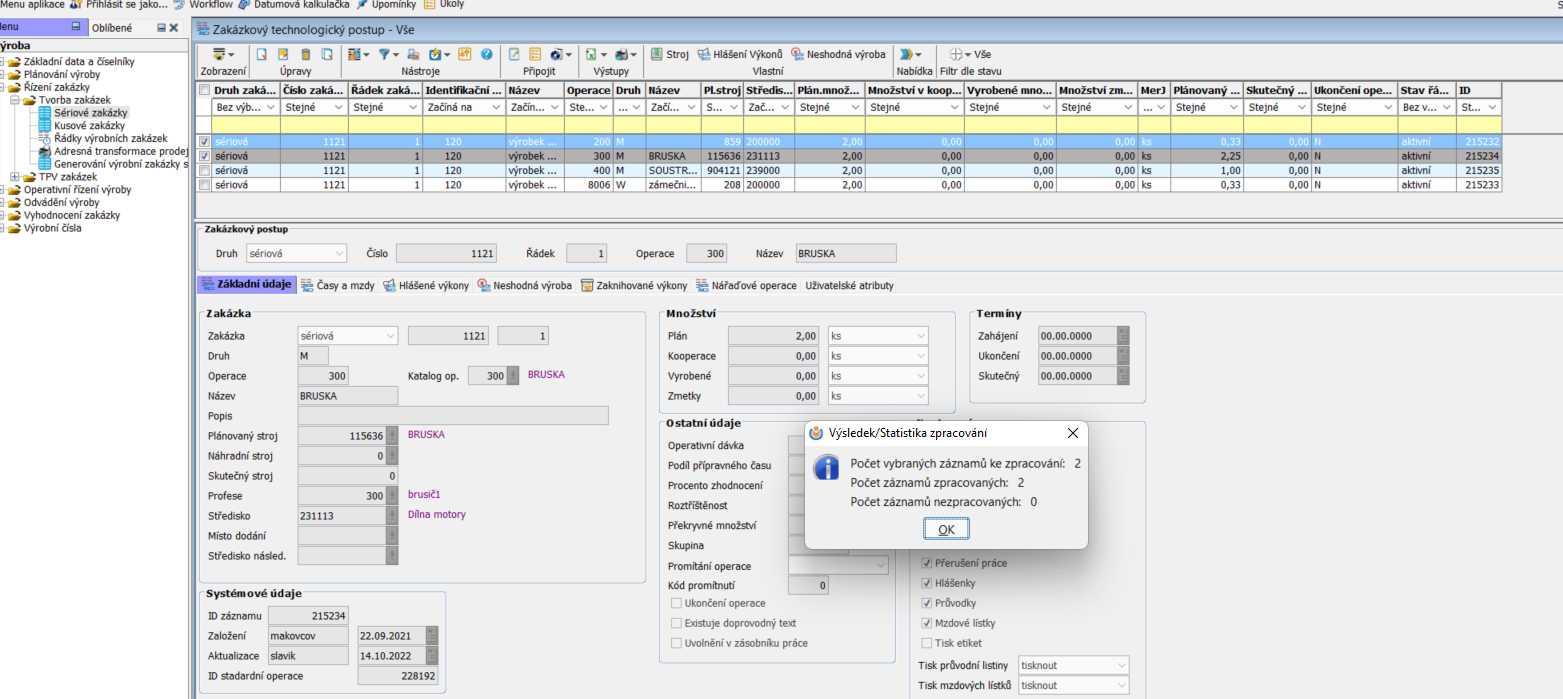
Task: Open the funnel filter tool in Nástroje
Action: pyautogui.click(x=384, y=54)
